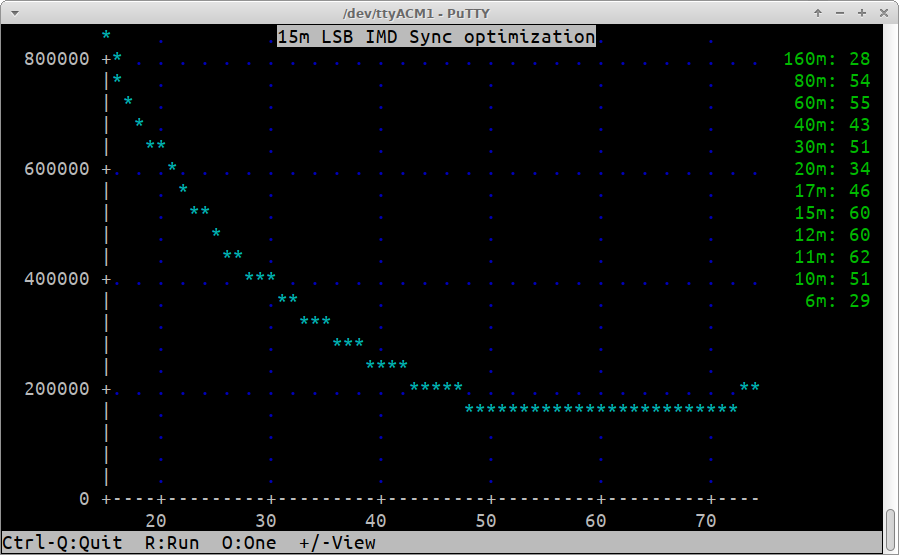899x555 pixels.
Task: Select the 80m: 54 band entry
Action: point(832,81)
